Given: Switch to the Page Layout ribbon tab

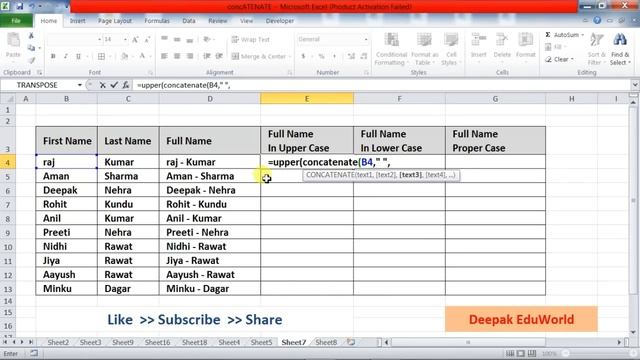Looking at the screenshot, I should (115, 21).
